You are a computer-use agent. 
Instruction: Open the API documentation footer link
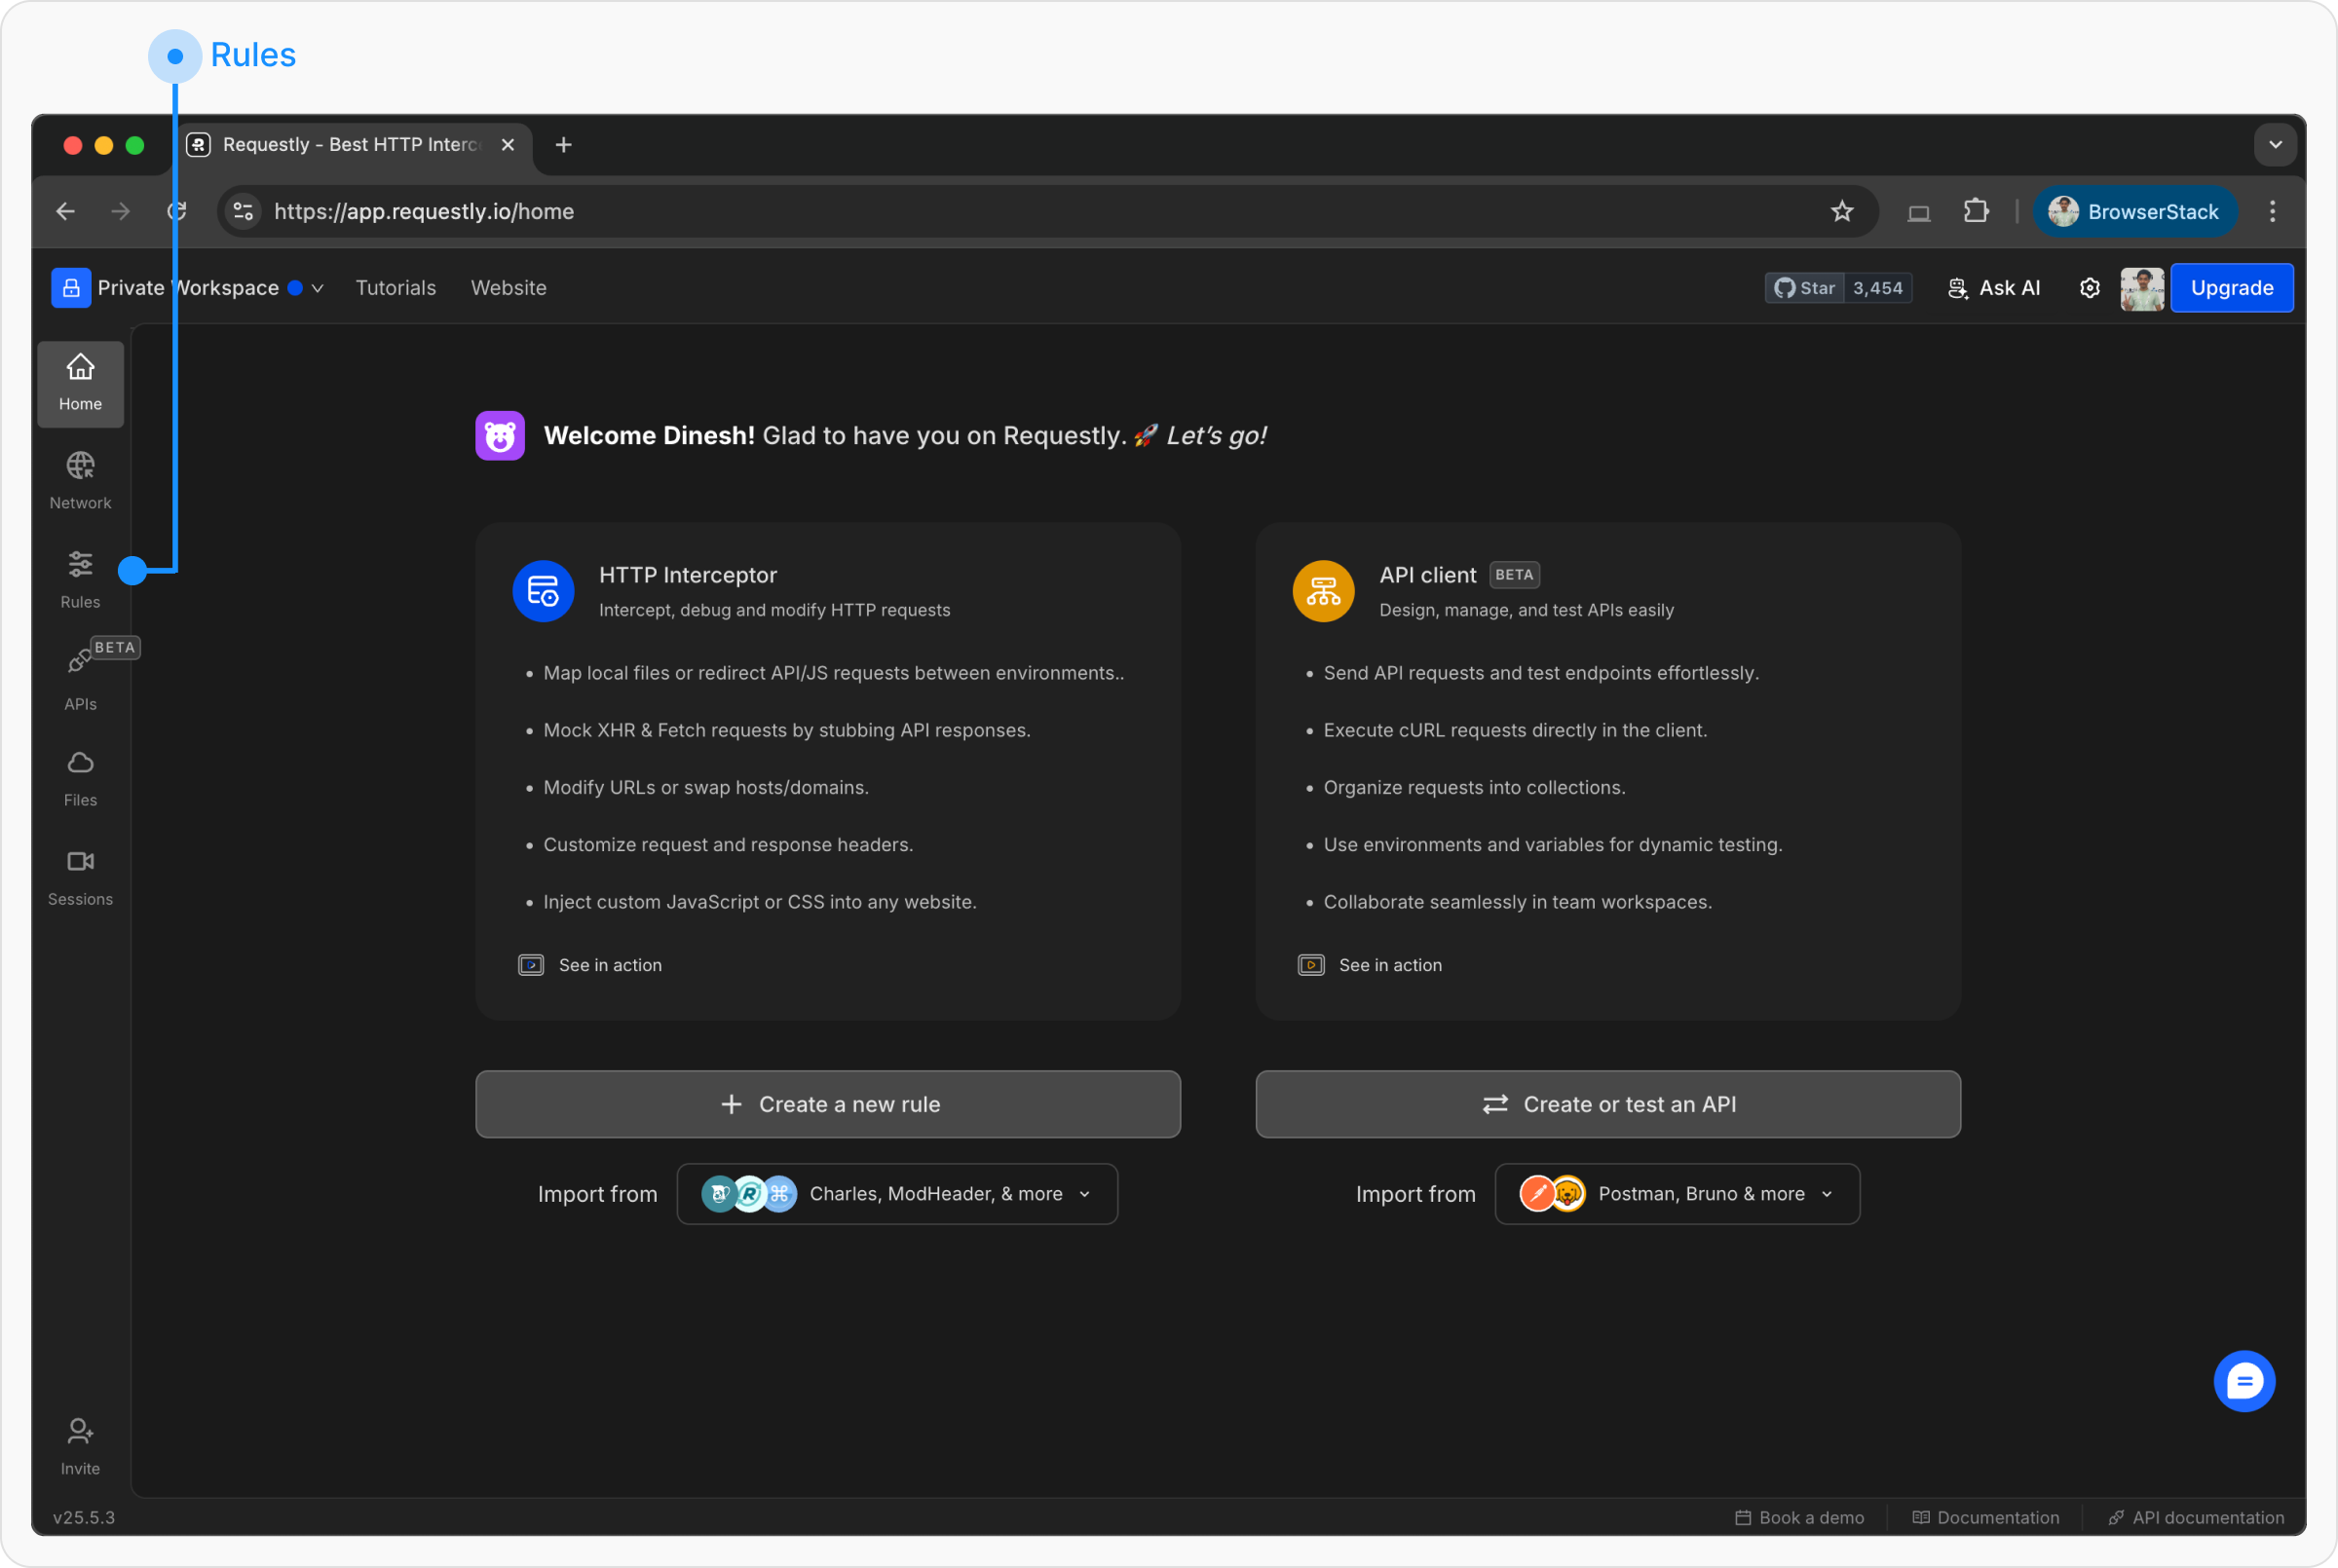click(x=2196, y=1517)
